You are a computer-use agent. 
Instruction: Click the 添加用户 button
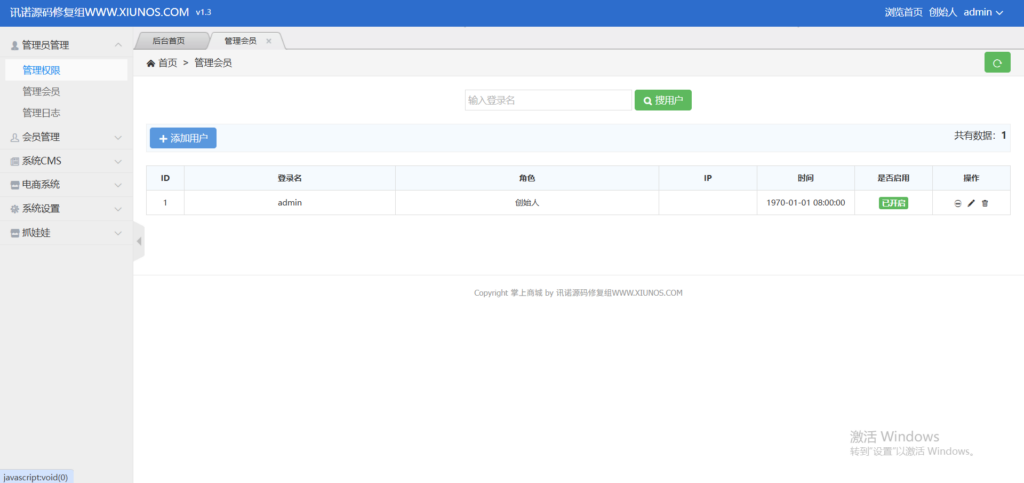[x=183, y=138]
